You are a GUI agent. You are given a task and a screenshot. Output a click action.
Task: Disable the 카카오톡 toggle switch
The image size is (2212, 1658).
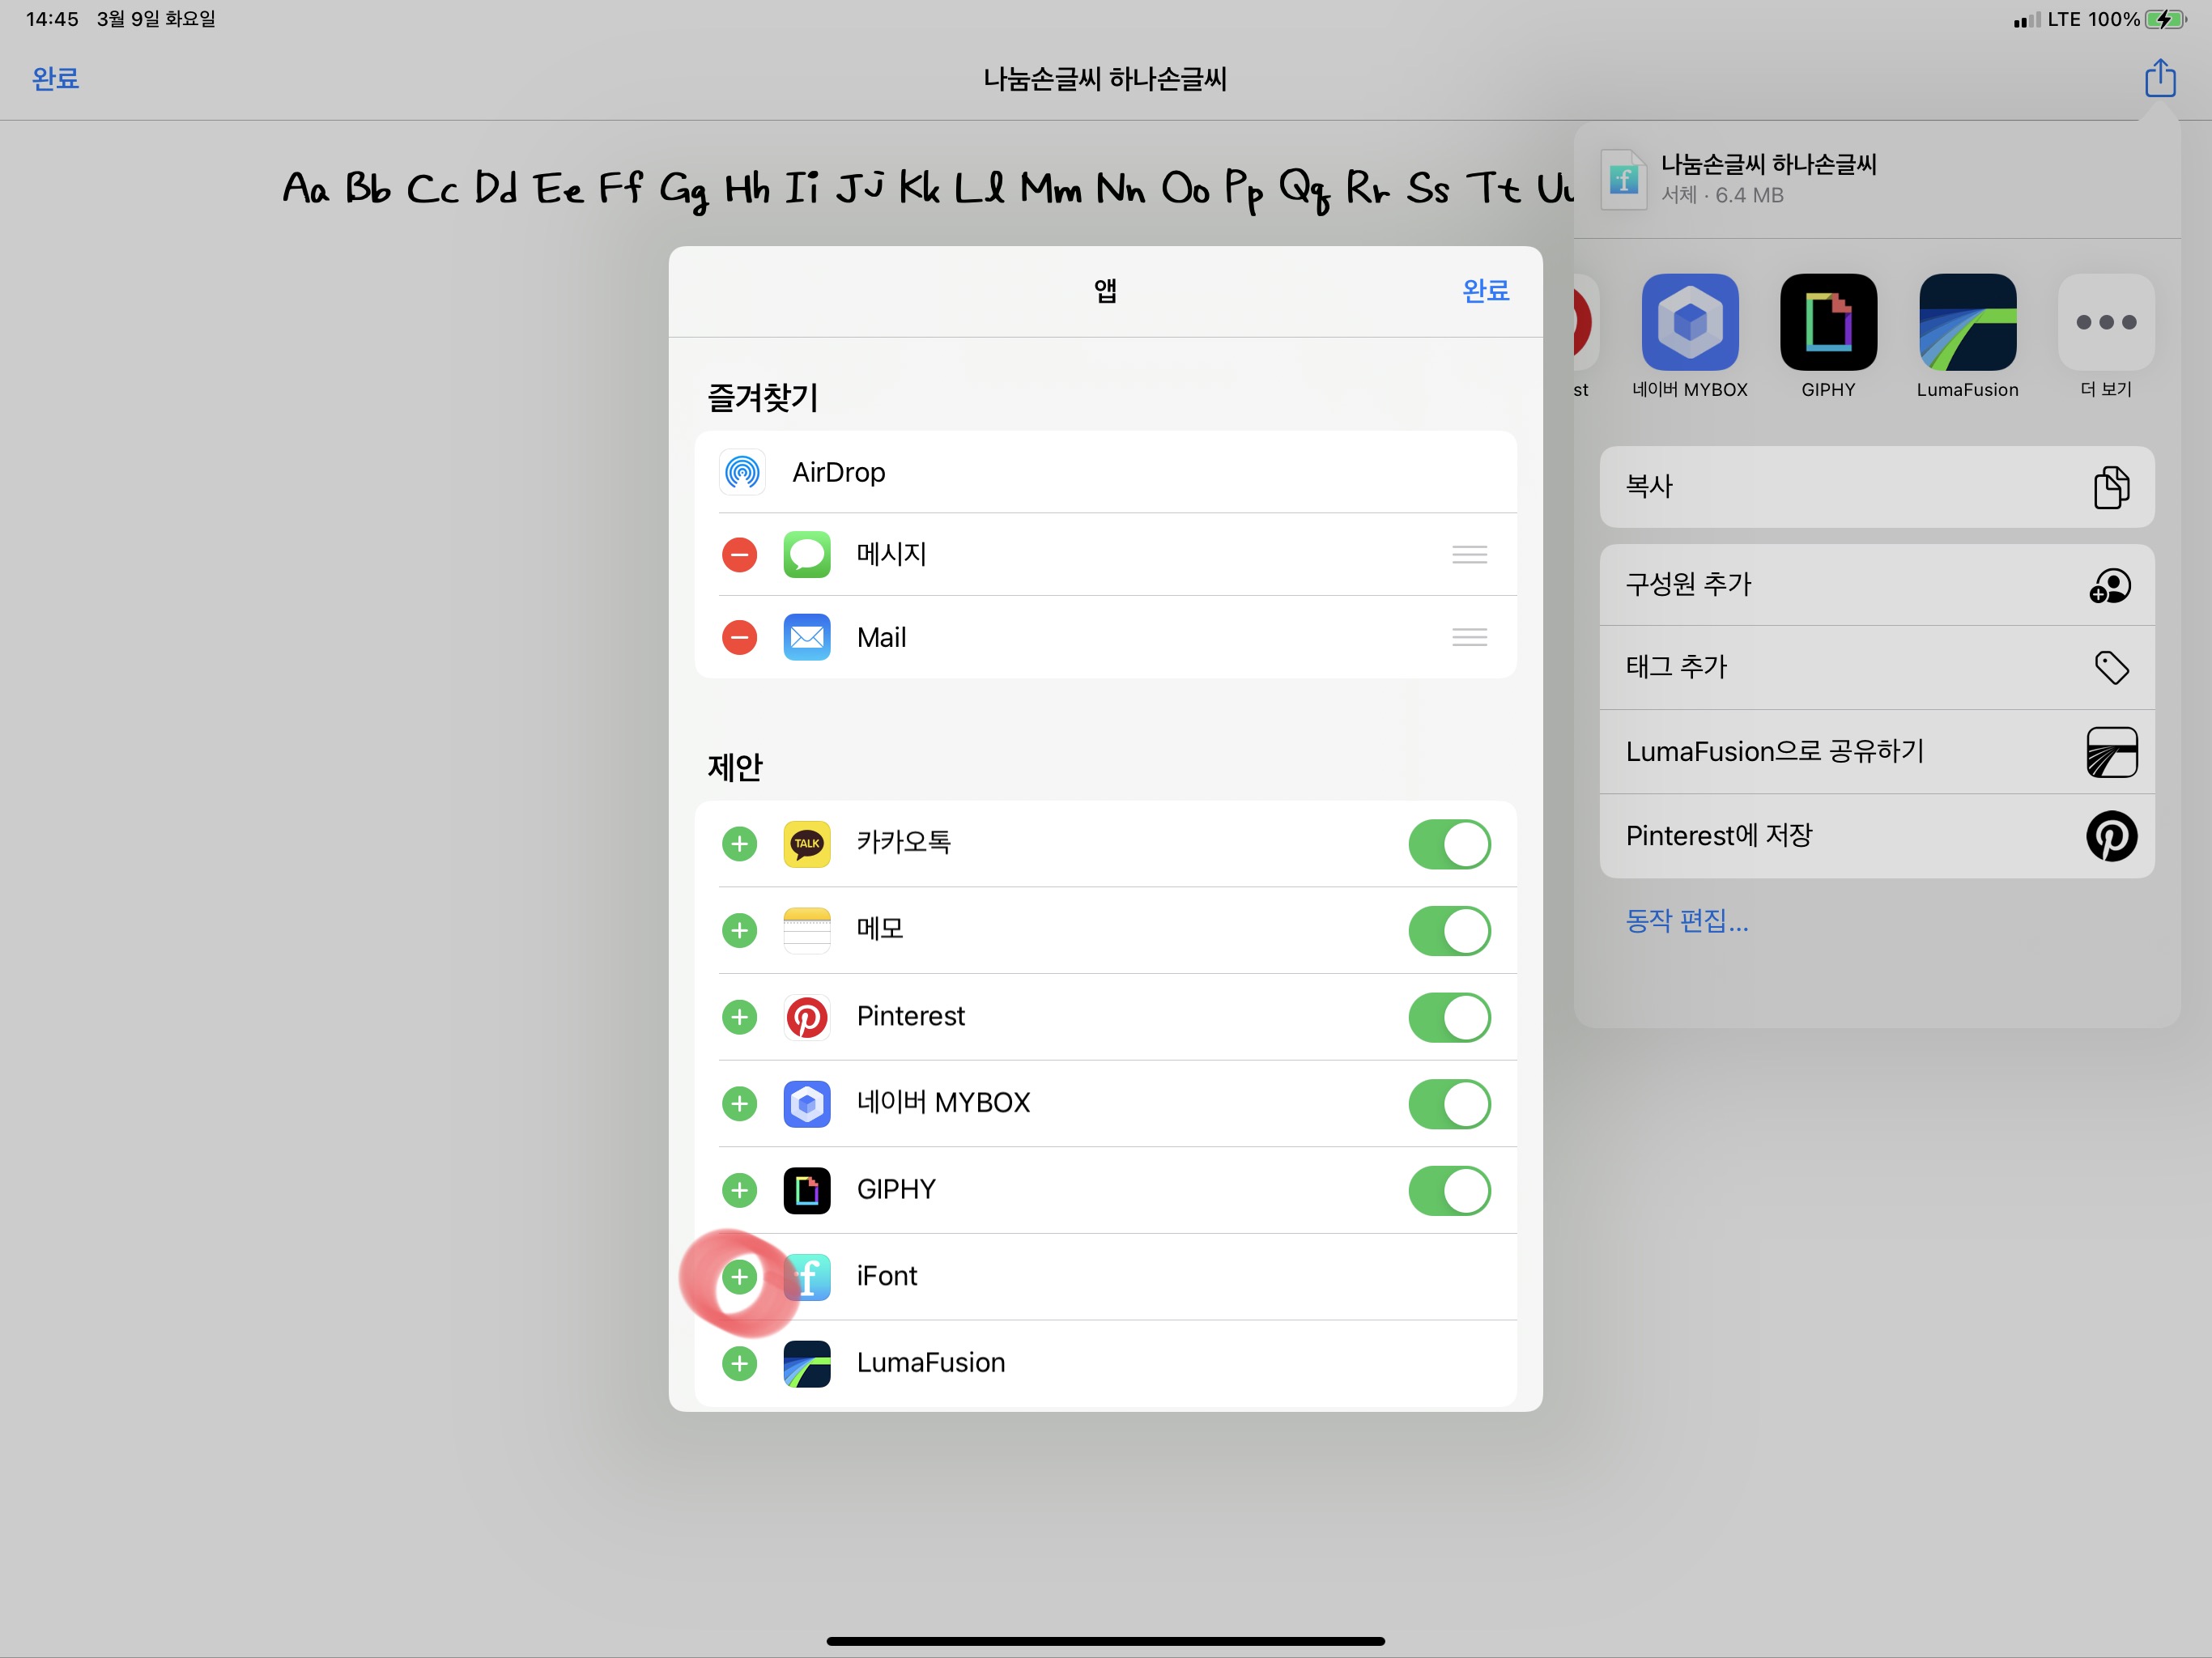[1448, 844]
